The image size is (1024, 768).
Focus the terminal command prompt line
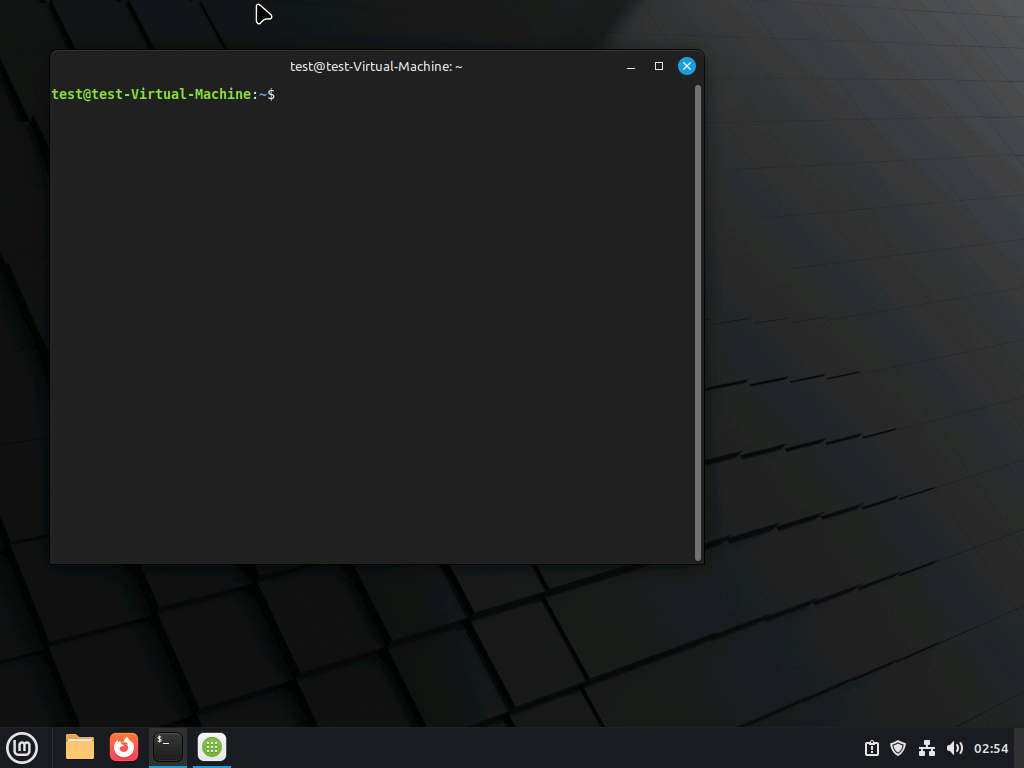tap(400, 94)
